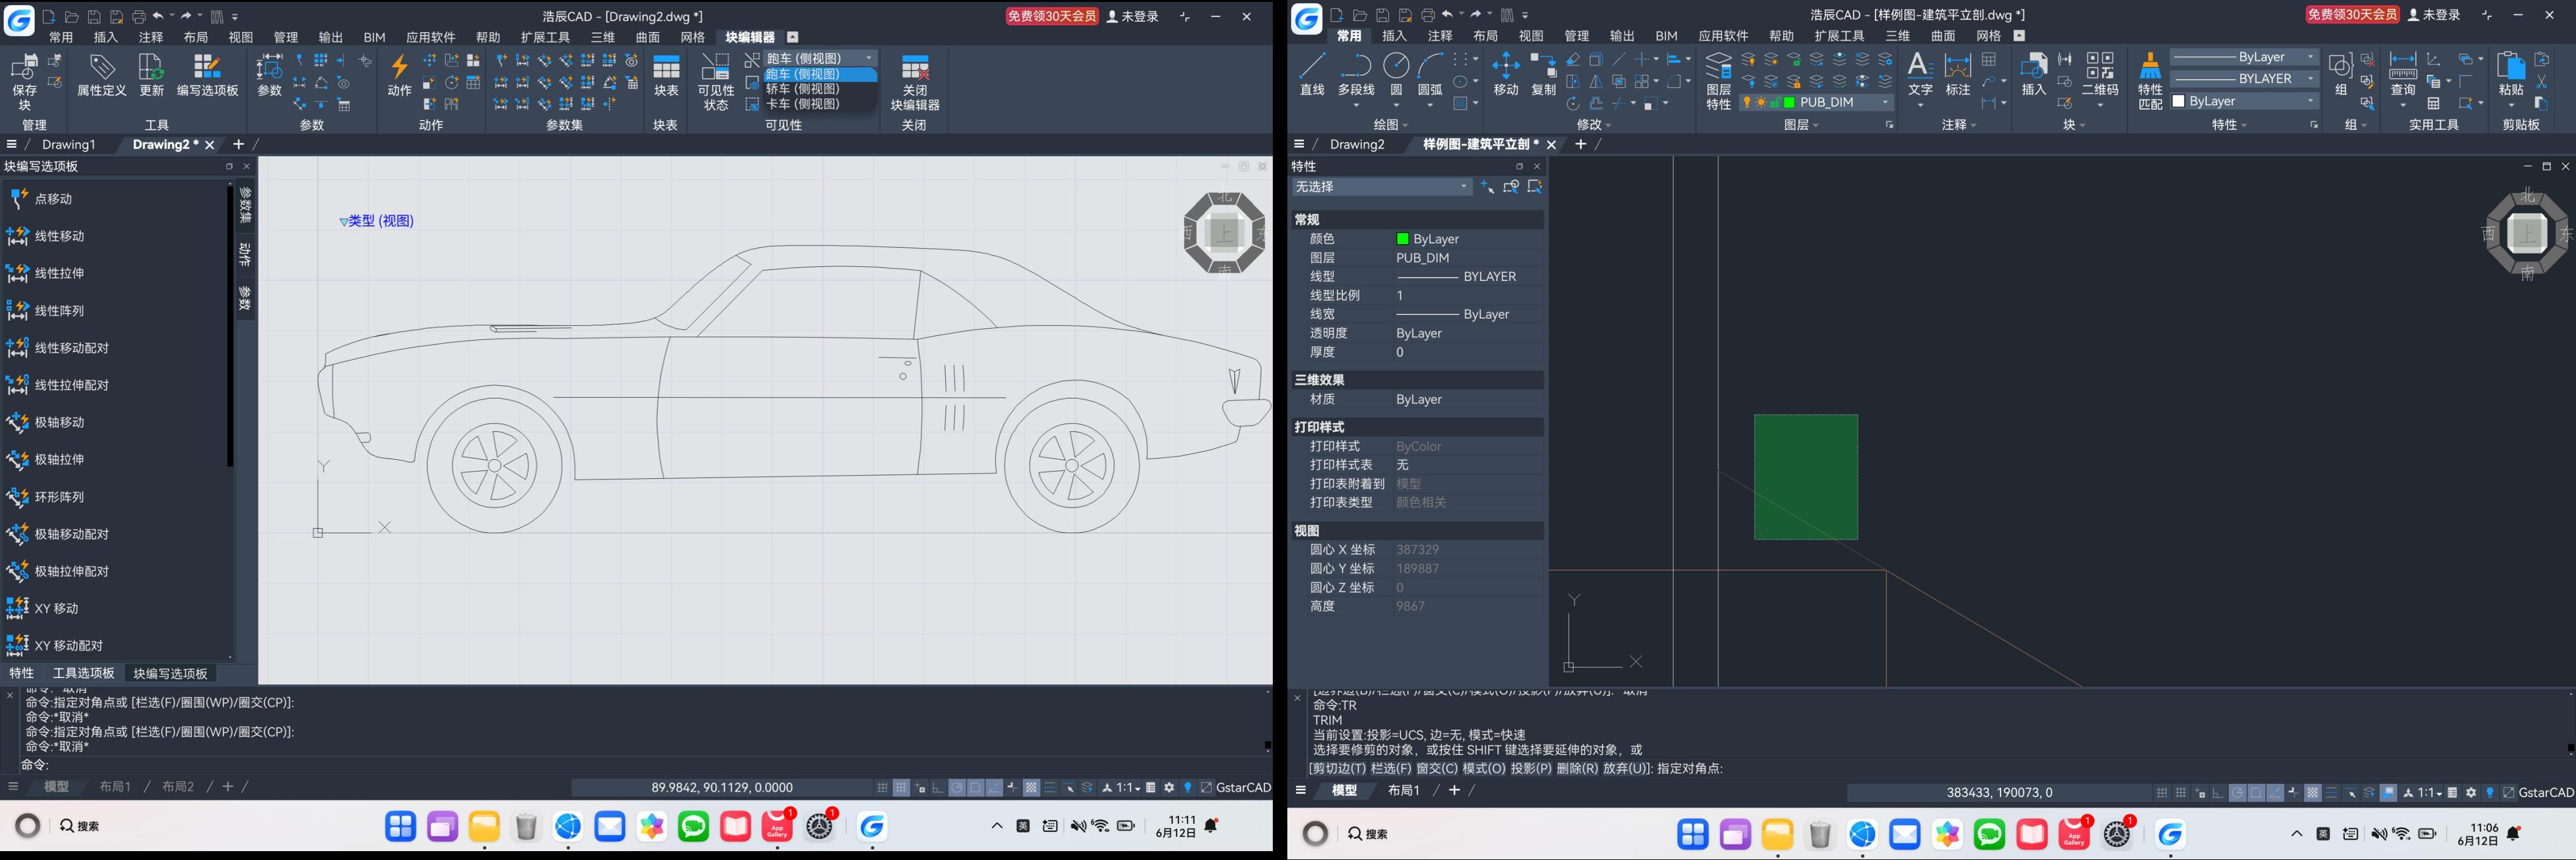Viewport: 2576px width, 860px height.
Task: Select the Line (直线) tool in right window
Action: 1311,75
